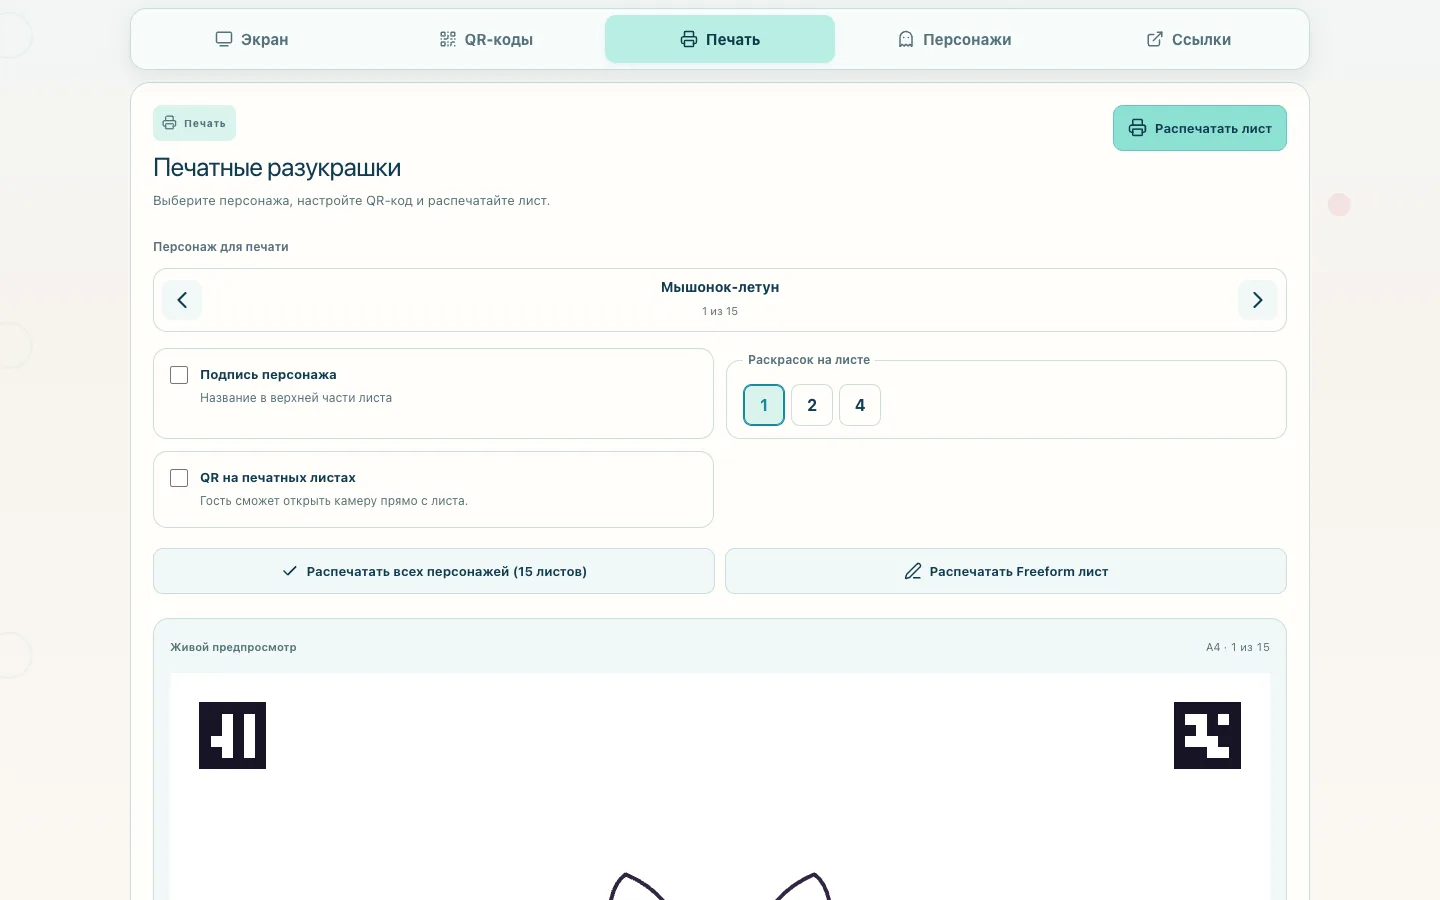Select 1 coloring page per sheet
1440x900 pixels.
click(764, 405)
